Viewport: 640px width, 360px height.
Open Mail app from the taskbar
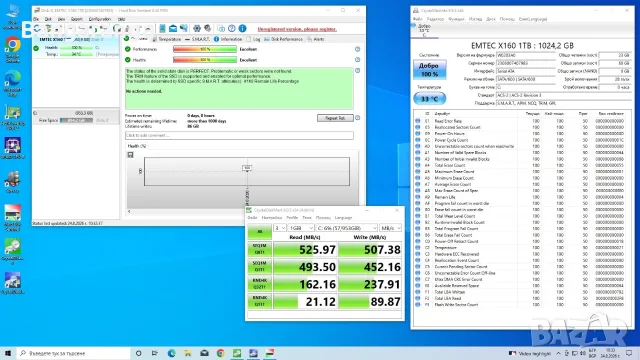pyautogui.click(x=204, y=353)
